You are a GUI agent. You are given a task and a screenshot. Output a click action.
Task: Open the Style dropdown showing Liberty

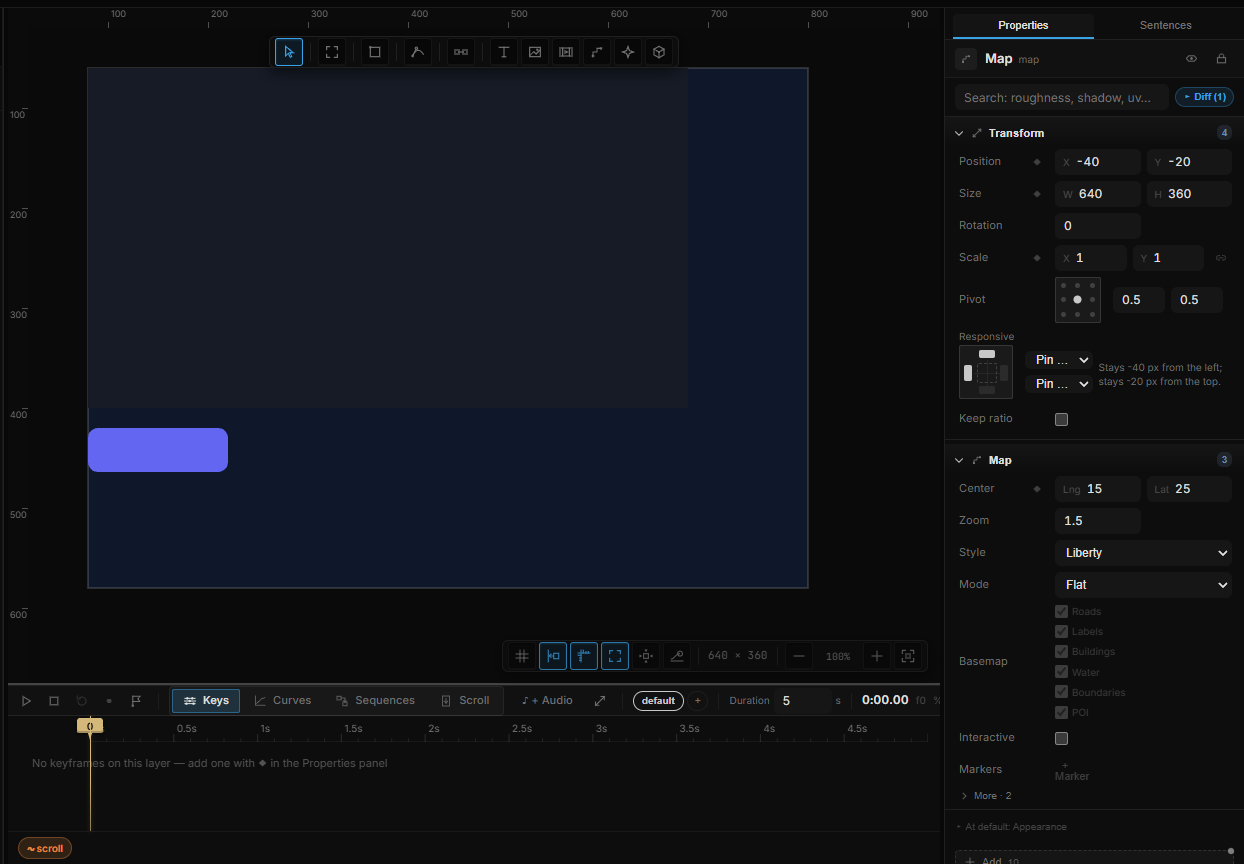pos(1143,553)
